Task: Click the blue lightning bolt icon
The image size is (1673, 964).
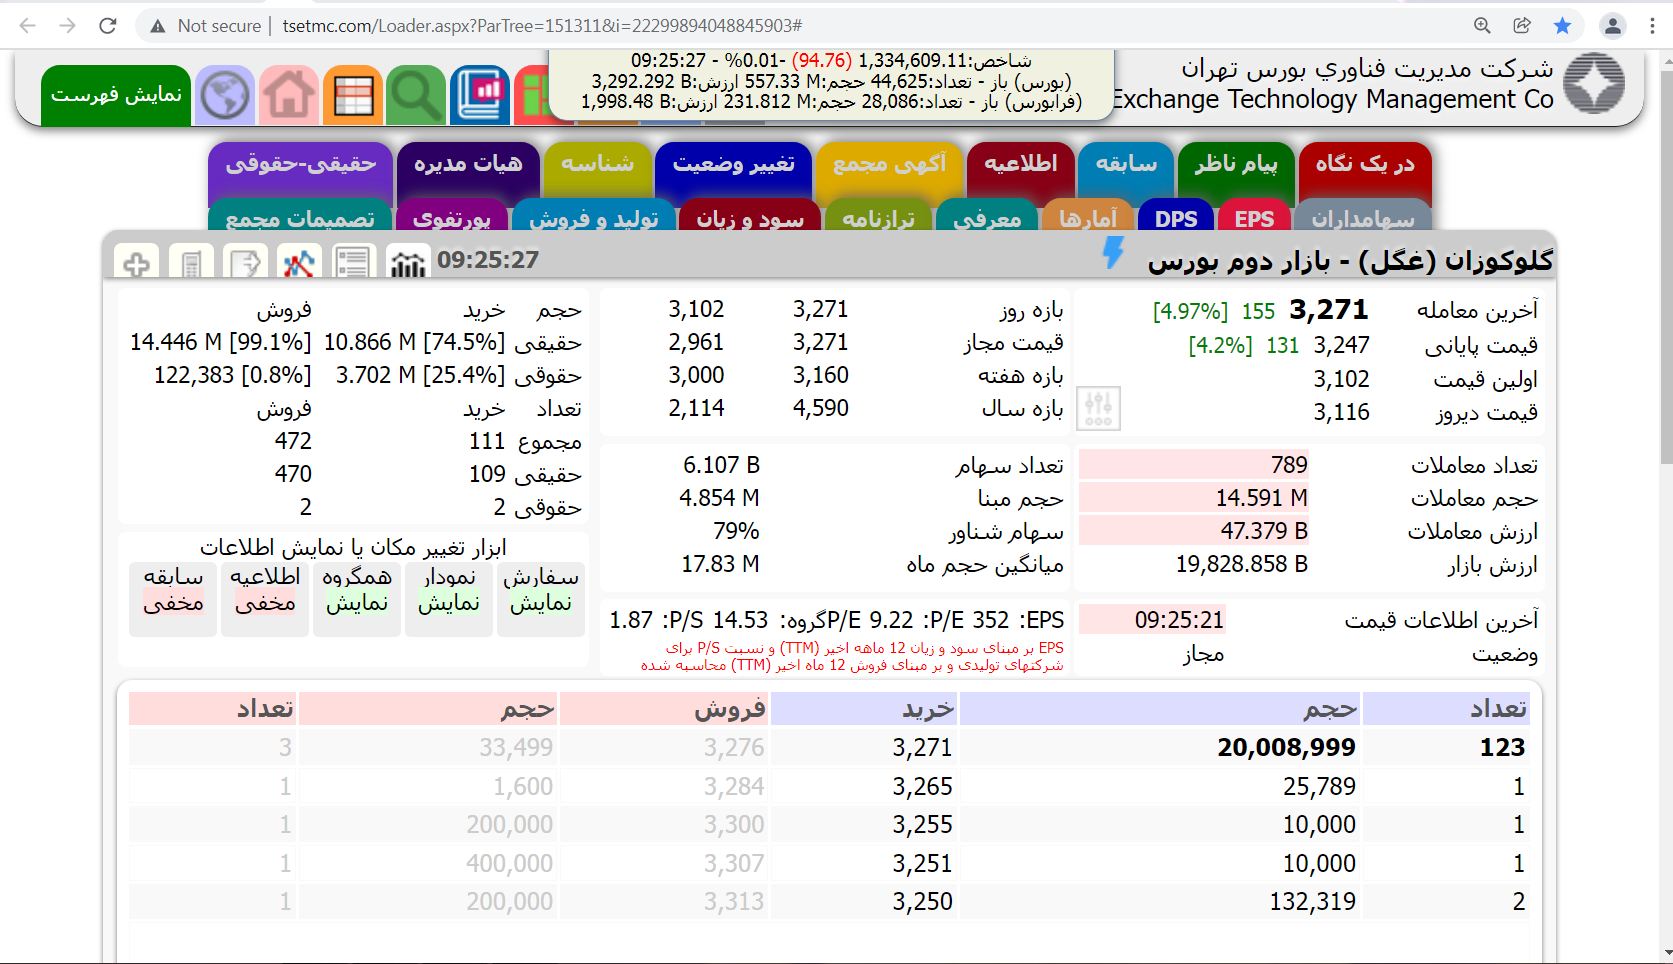Action: tap(1113, 253)
